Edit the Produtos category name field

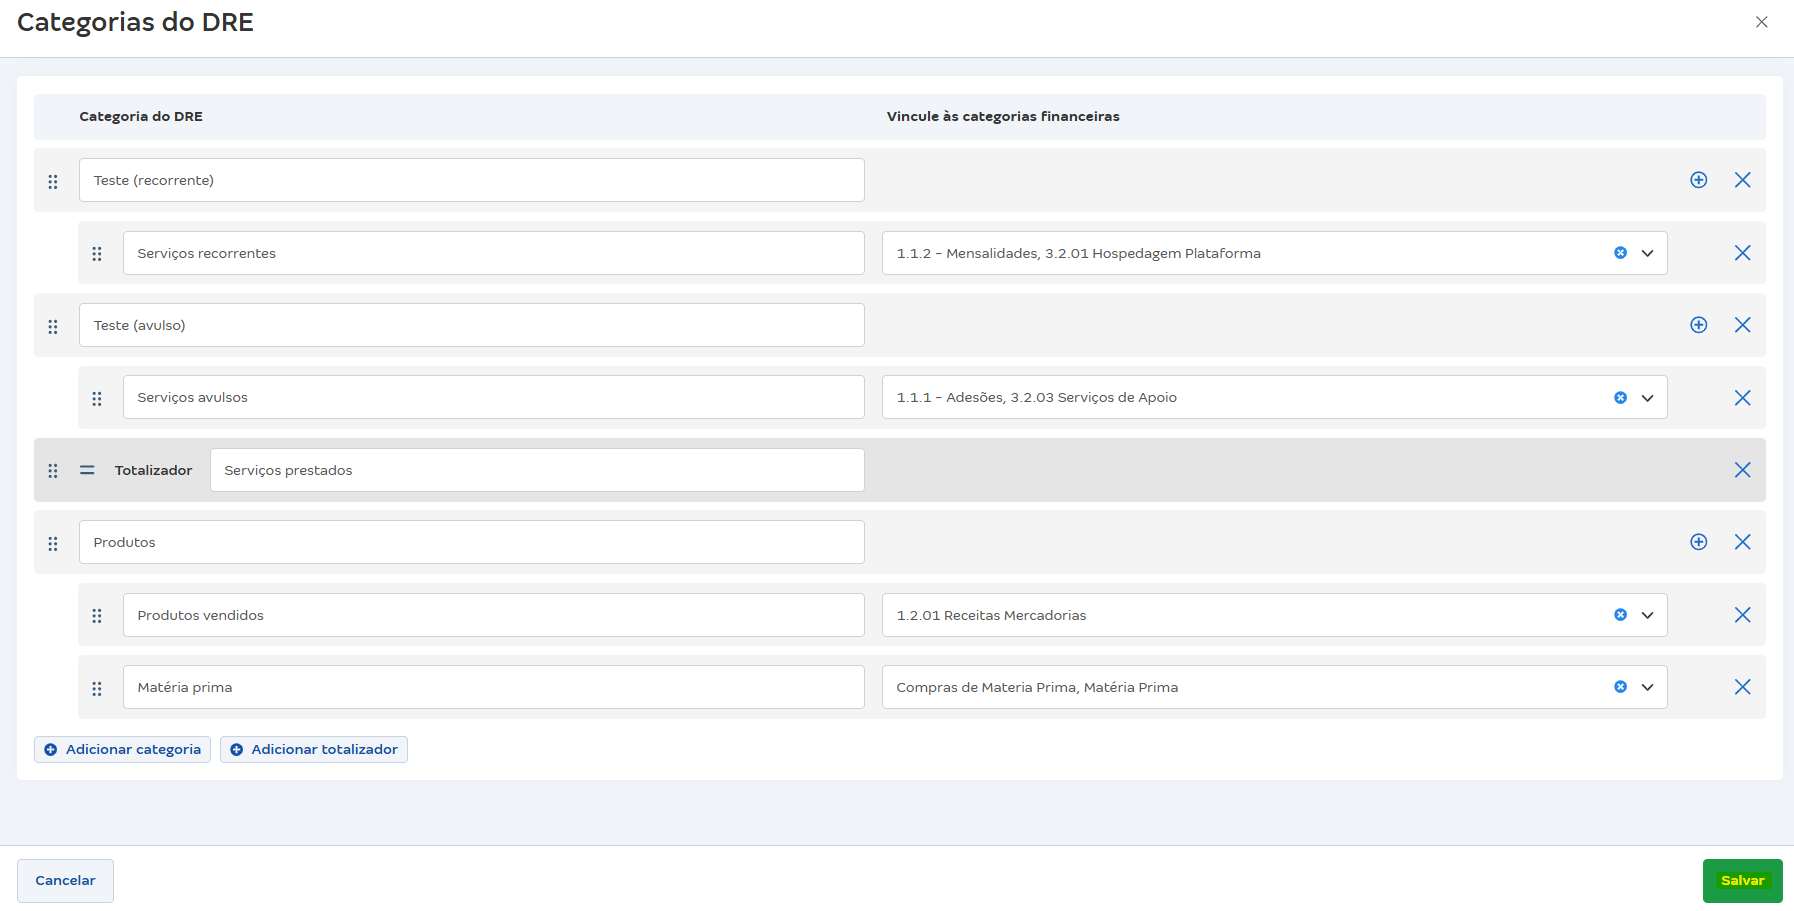[472, 542]
